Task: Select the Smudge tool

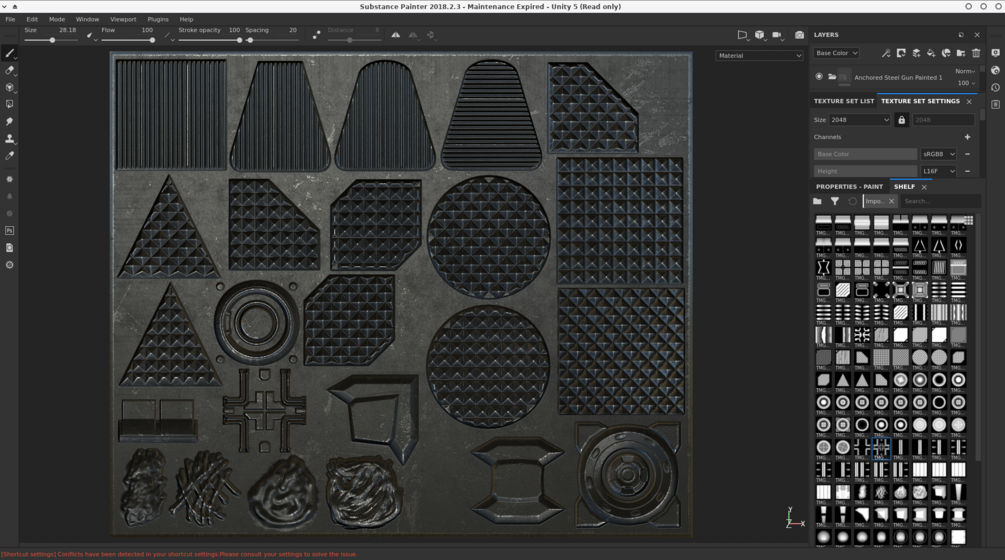Action: (10, 121)
